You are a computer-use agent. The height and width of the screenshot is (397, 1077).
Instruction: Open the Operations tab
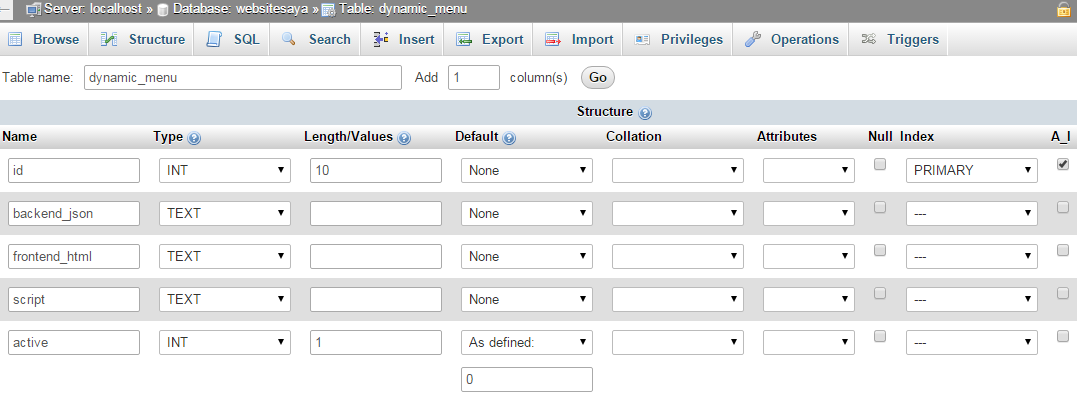click(x=791, y=39)
